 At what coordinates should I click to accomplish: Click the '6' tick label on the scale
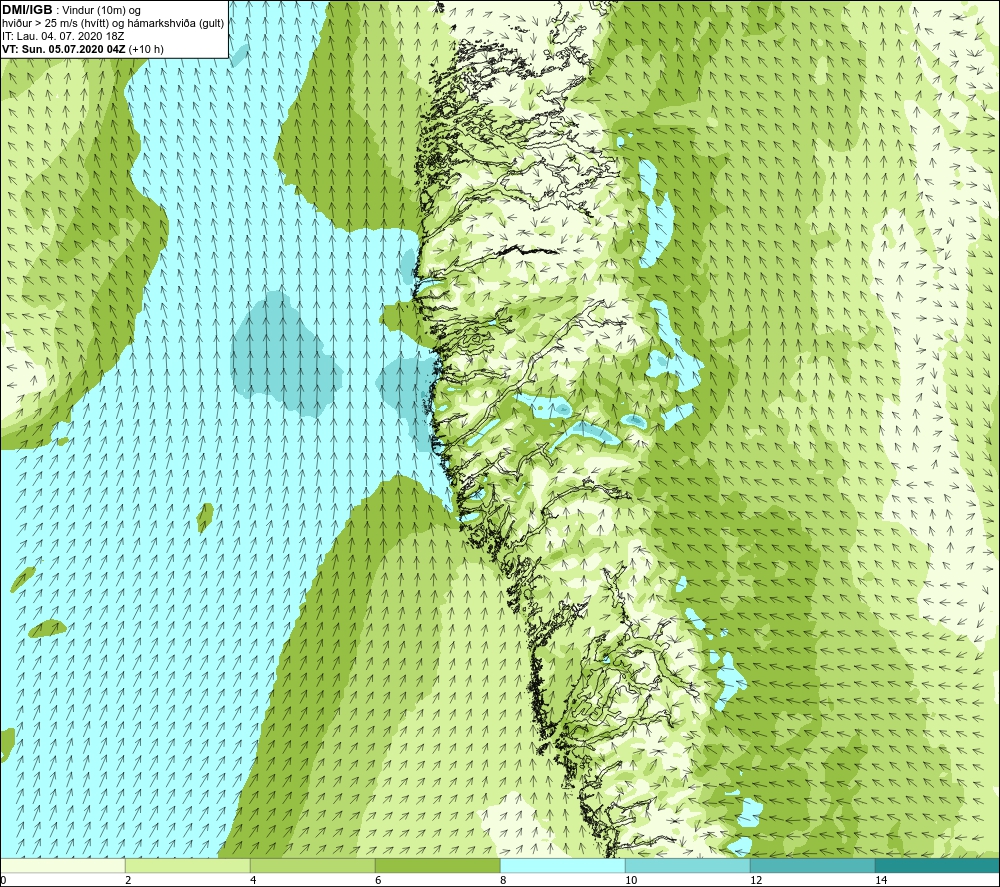tap(378, 880)
